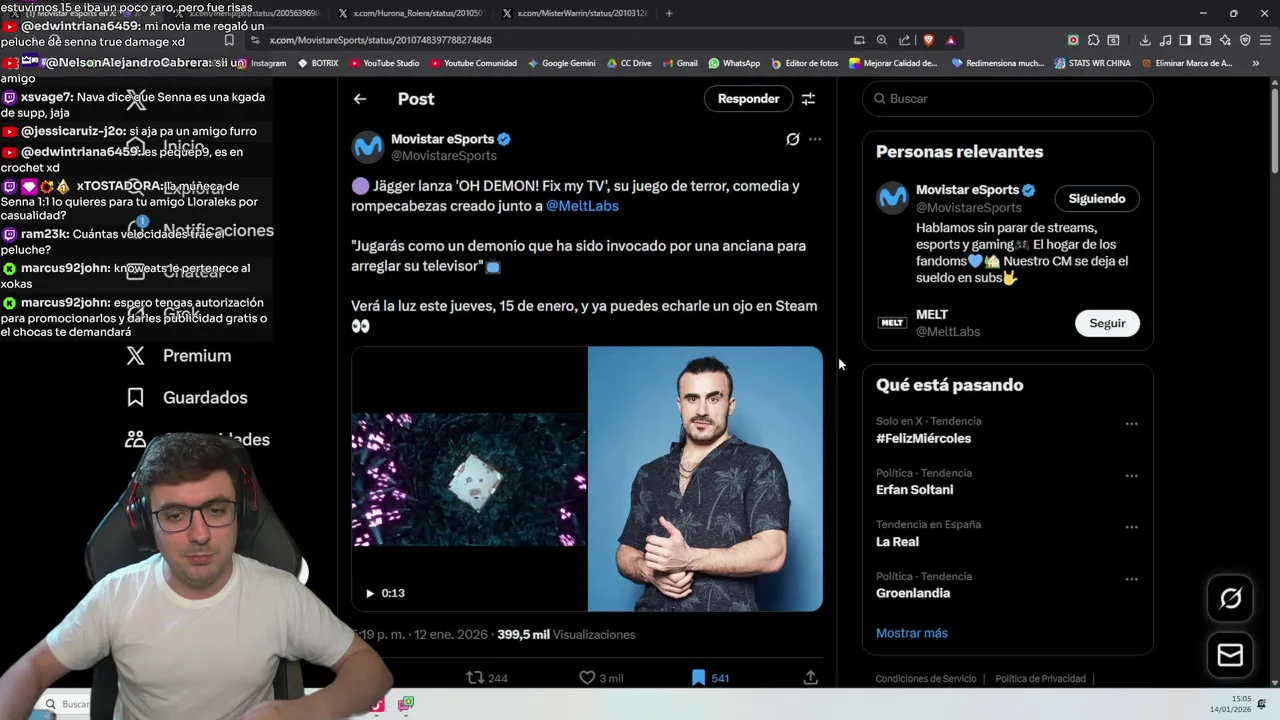This screenshot has height=720, width=1280.
Task: Open Movistar eSports avatar in Personas relevantes
Action: tap(892, 197)
